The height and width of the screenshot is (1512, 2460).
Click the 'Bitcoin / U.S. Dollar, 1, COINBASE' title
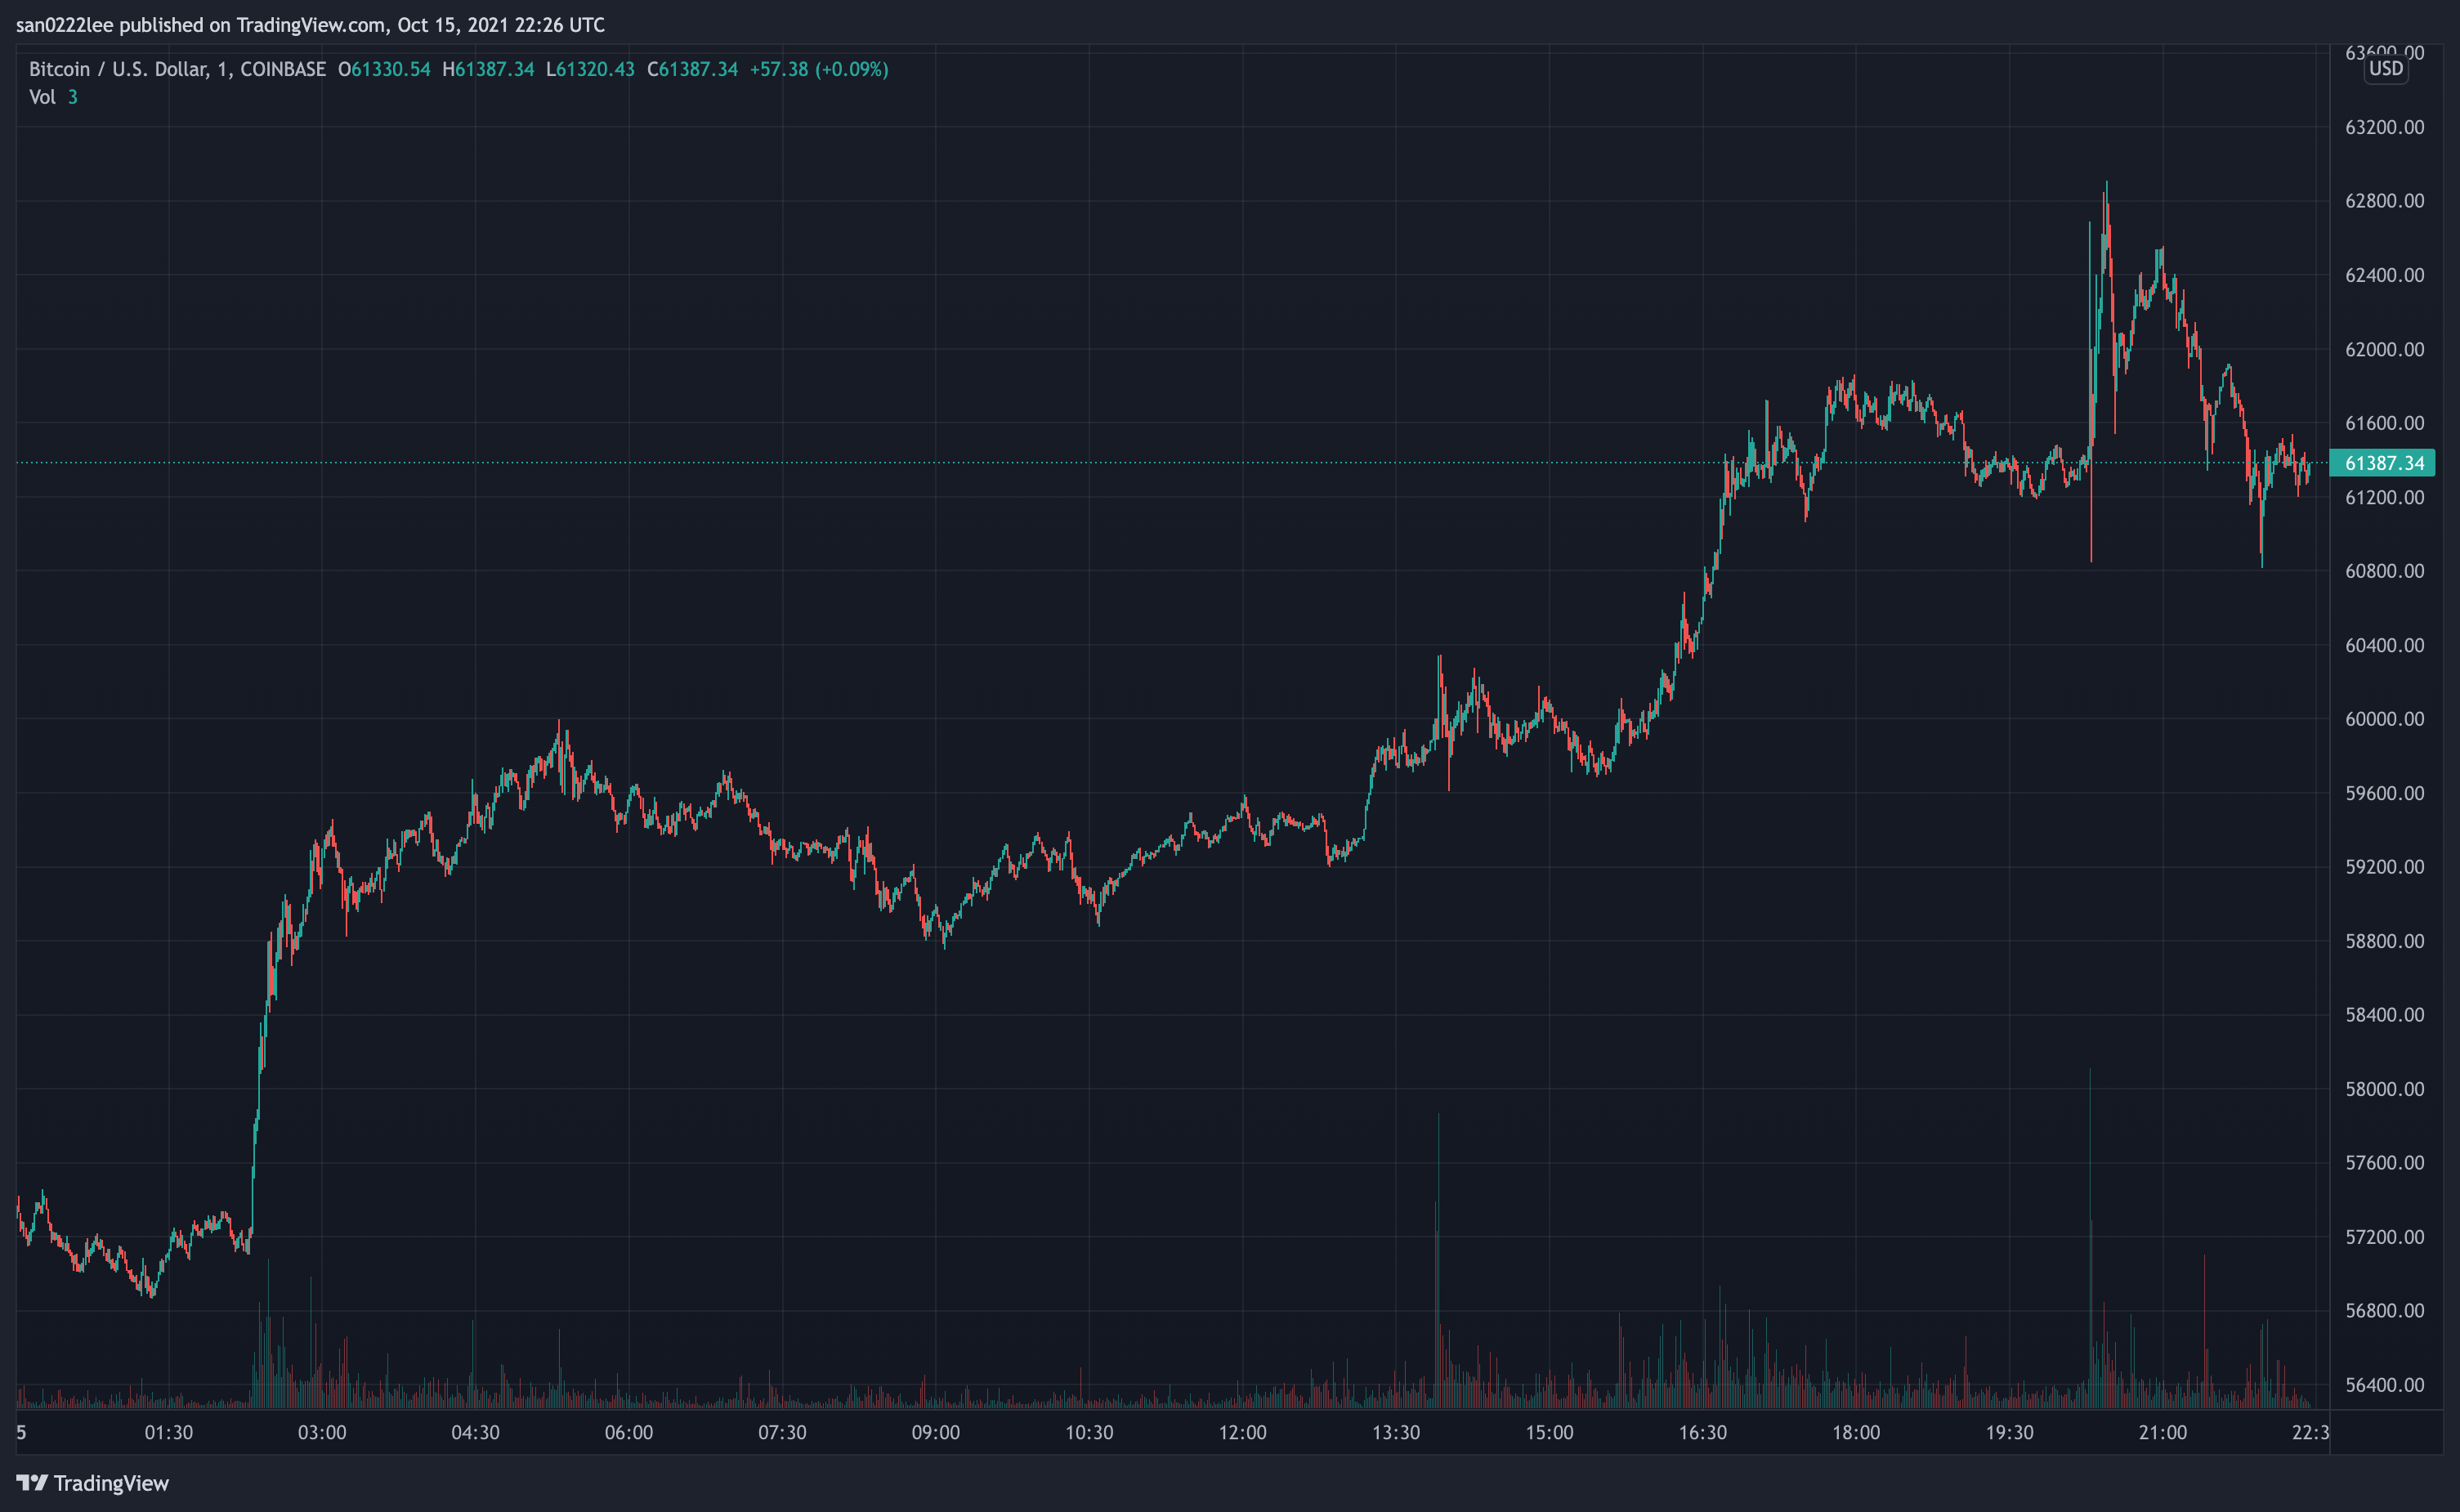point(177,69)
